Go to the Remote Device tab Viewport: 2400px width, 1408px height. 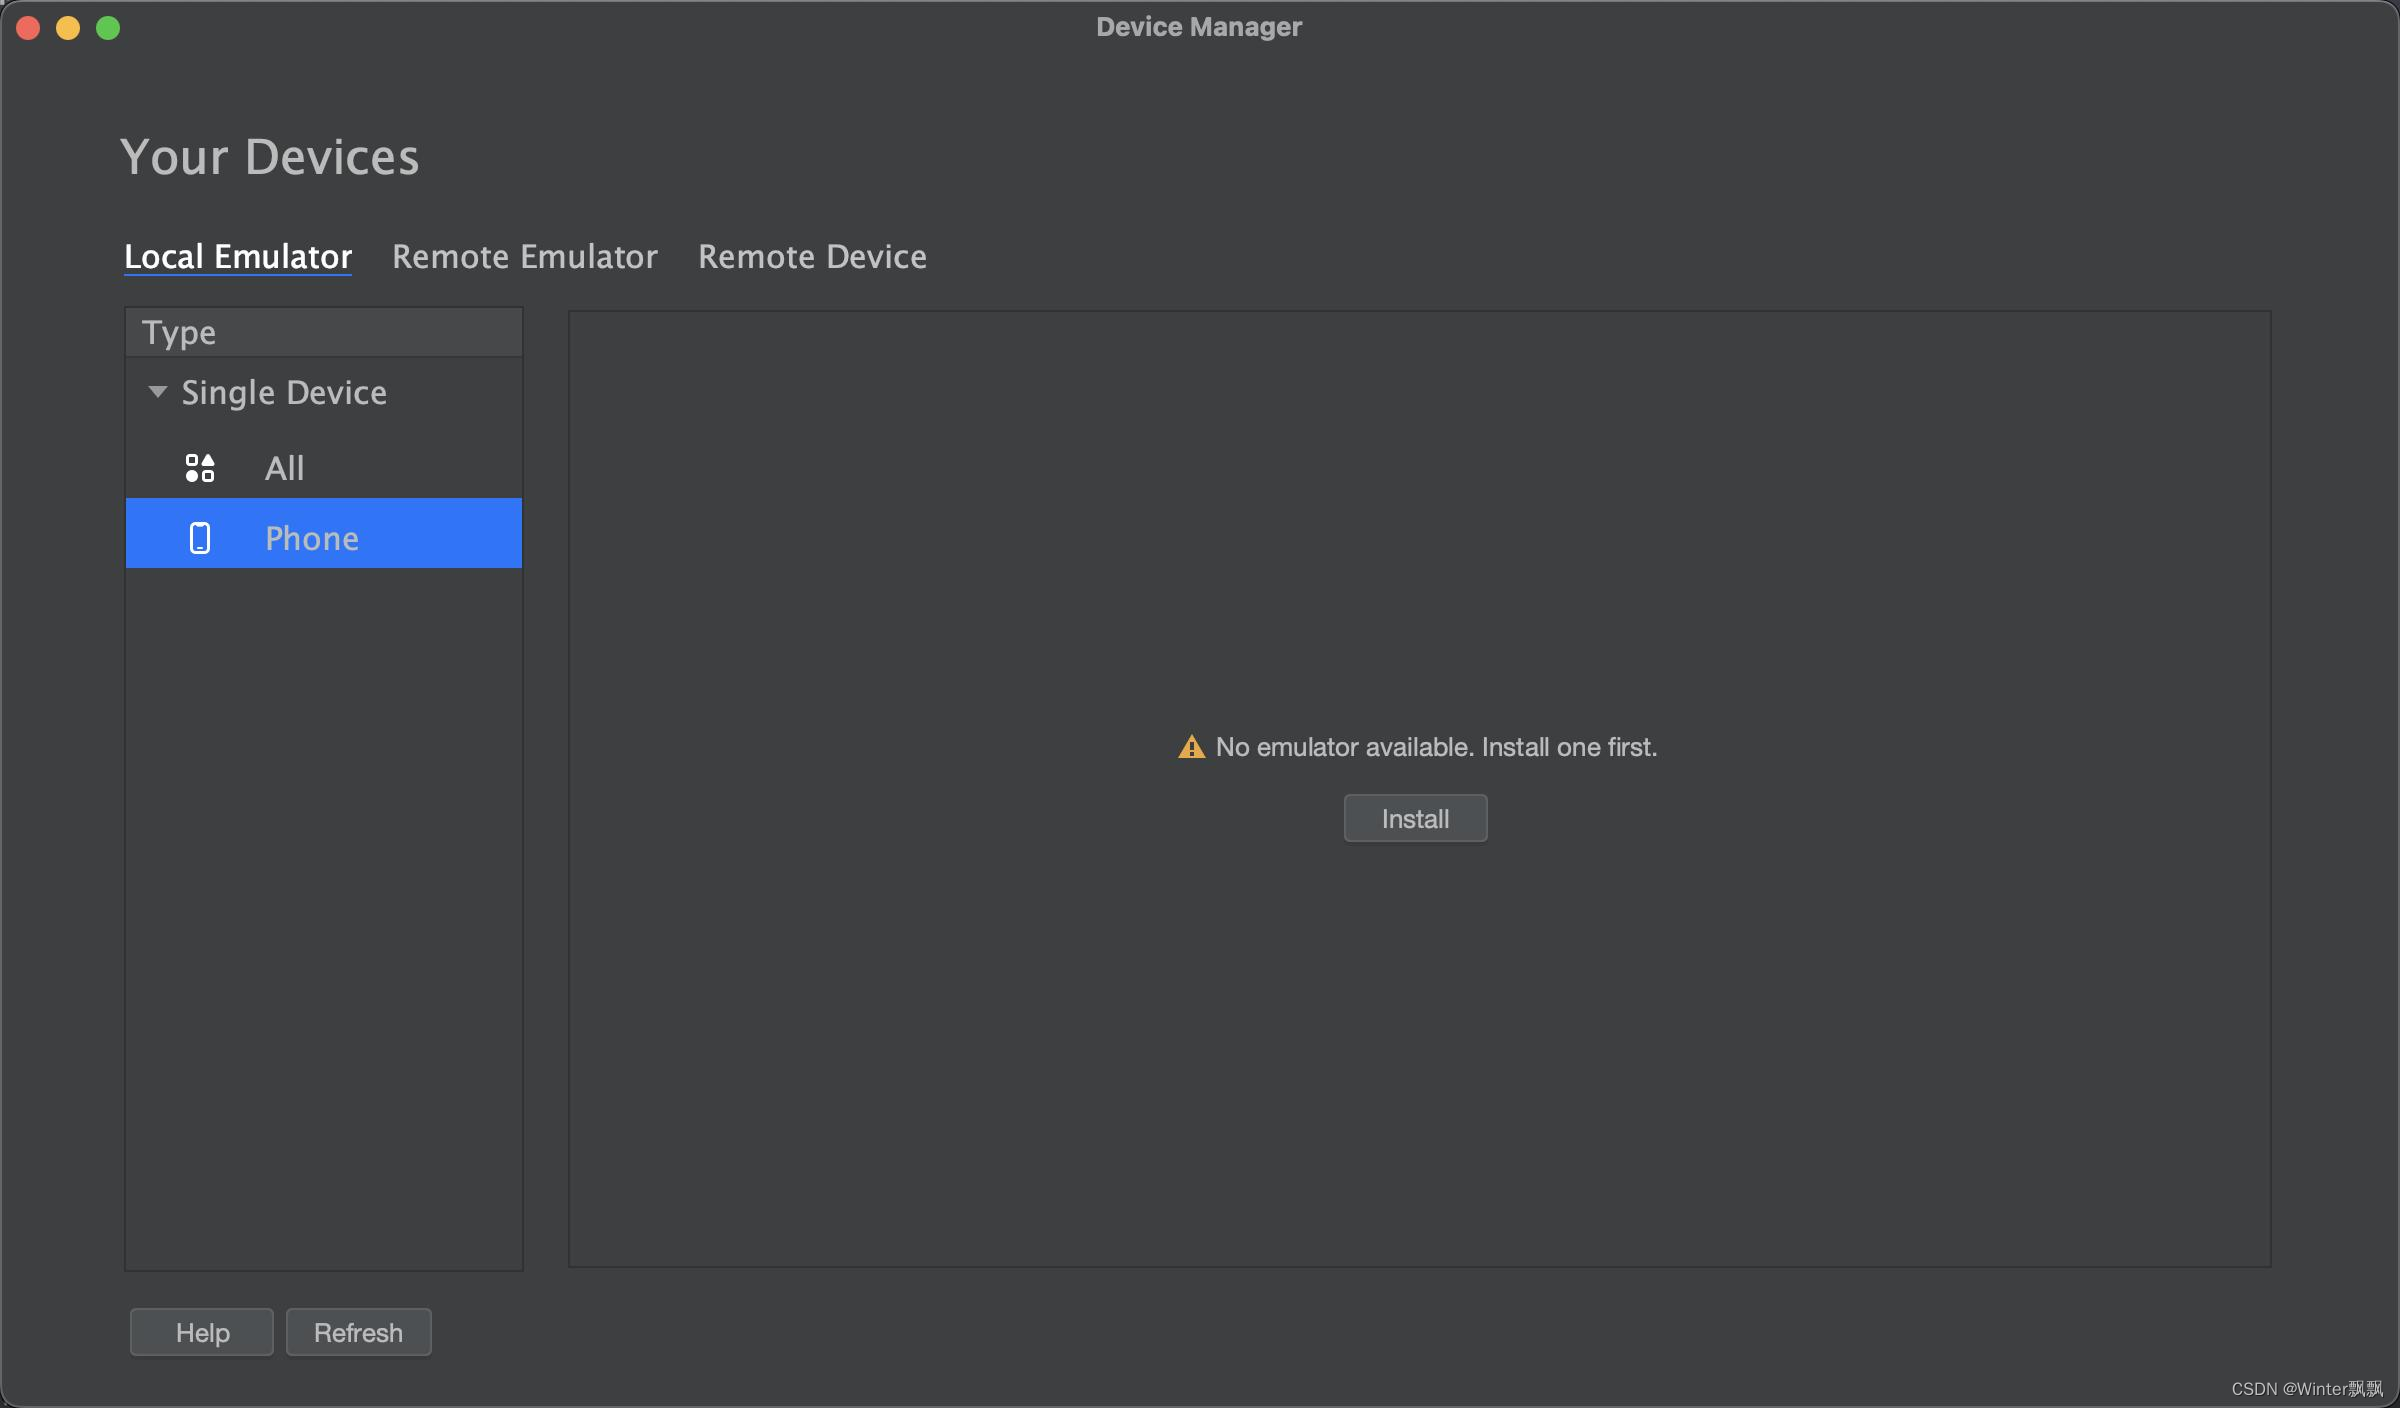click(812, 257)
